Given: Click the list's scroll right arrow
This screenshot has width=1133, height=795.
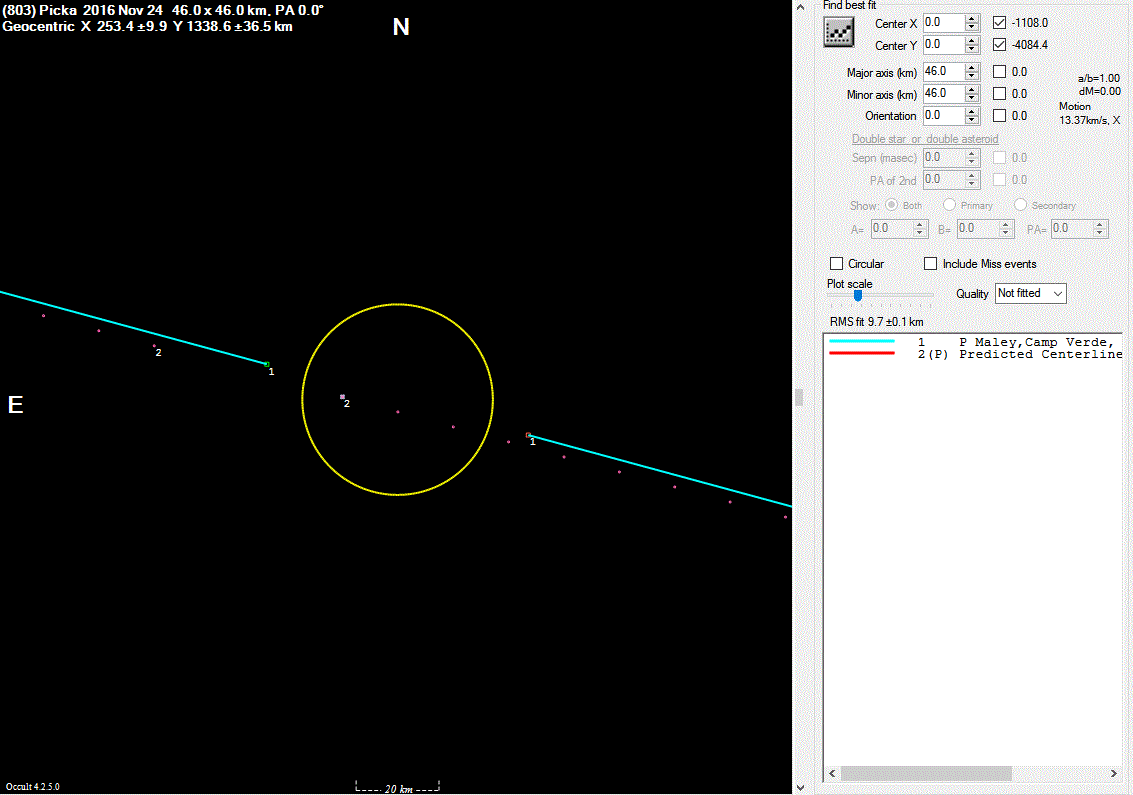Looking at the screenshot, I should (1113, 773).
